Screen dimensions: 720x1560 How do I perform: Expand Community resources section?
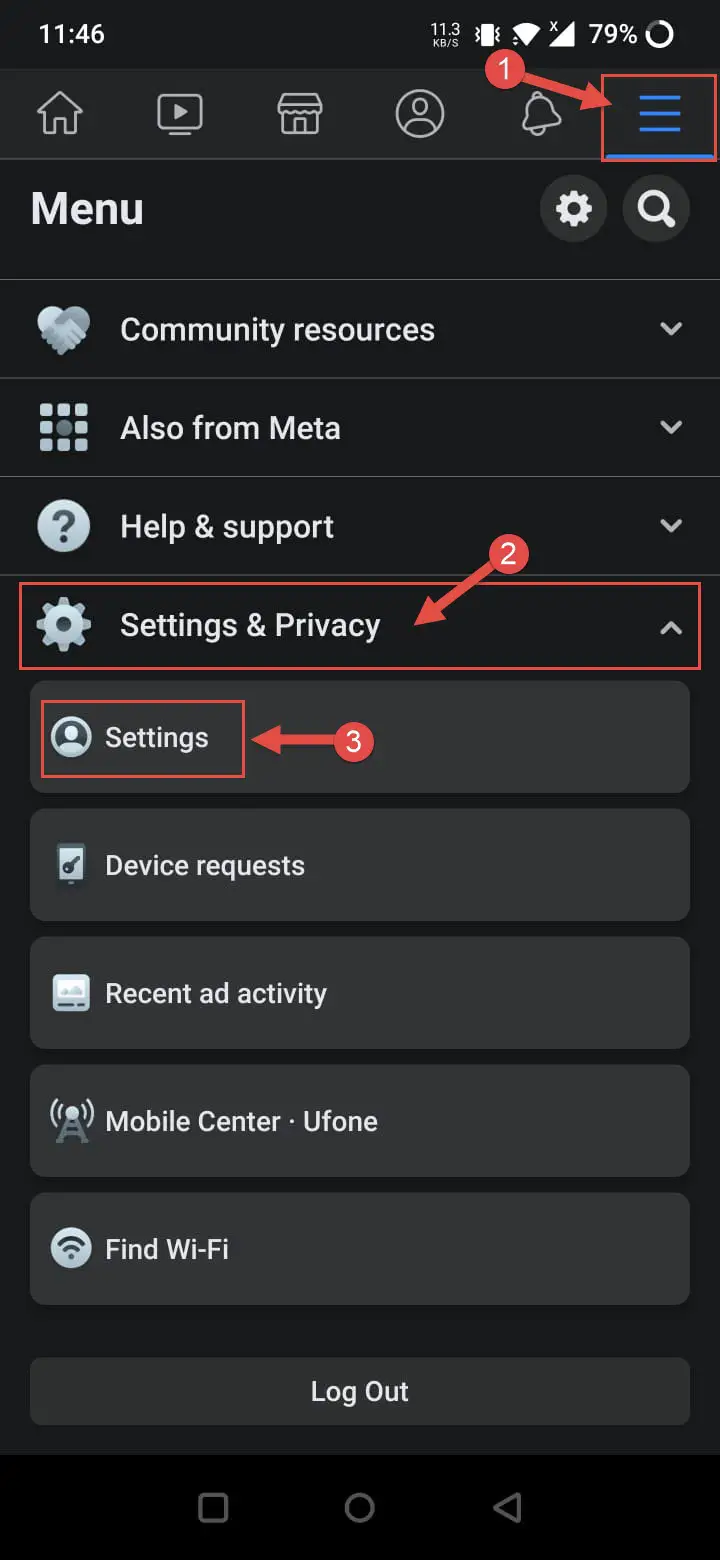[x=360, y=329]
